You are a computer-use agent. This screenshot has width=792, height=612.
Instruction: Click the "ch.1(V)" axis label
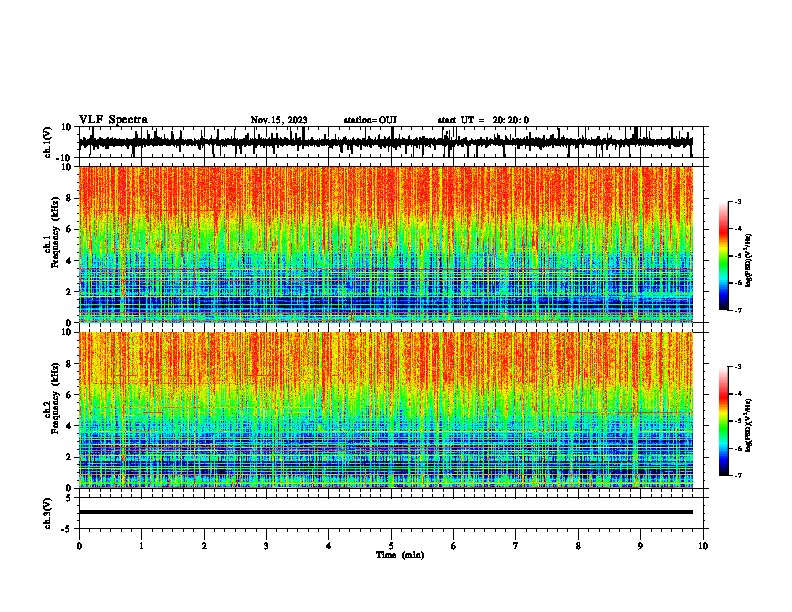[48, 142]
